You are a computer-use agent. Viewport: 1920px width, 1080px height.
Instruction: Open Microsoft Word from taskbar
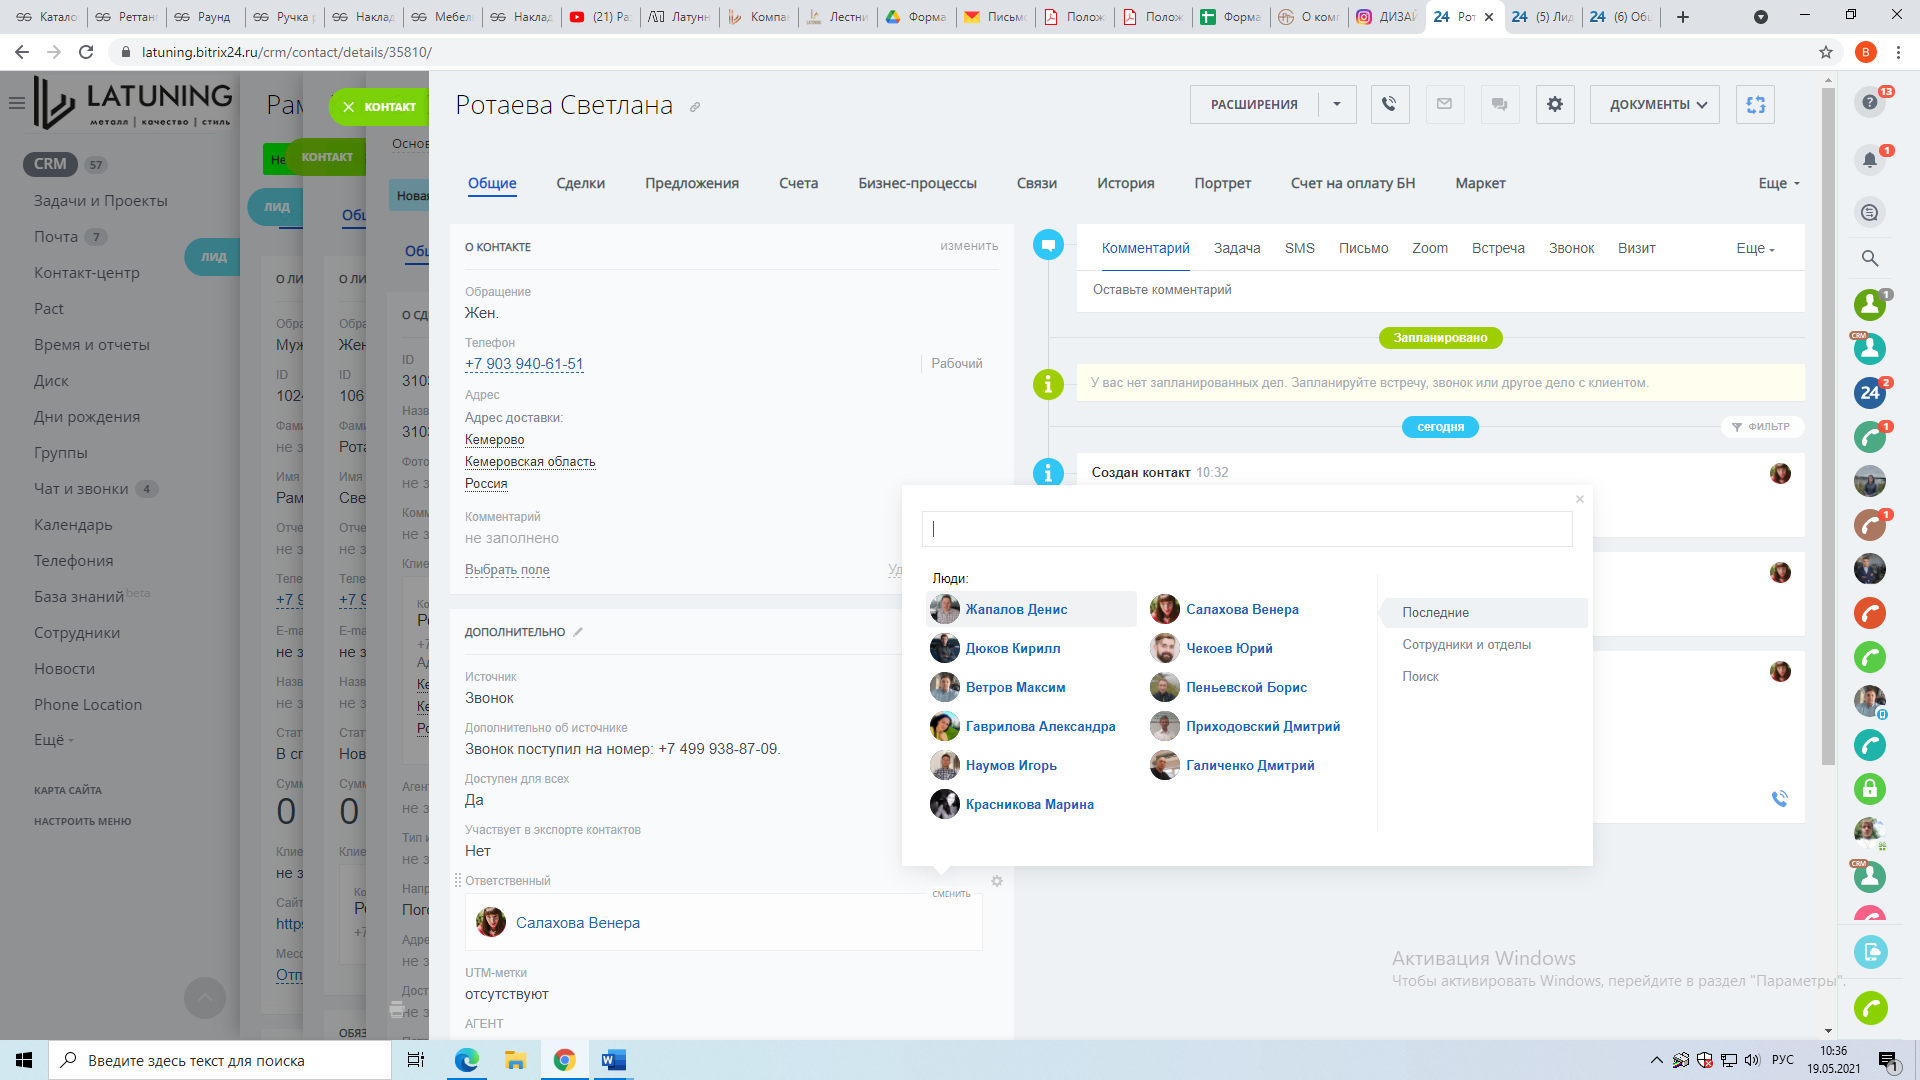click(x=613, y=1060)
